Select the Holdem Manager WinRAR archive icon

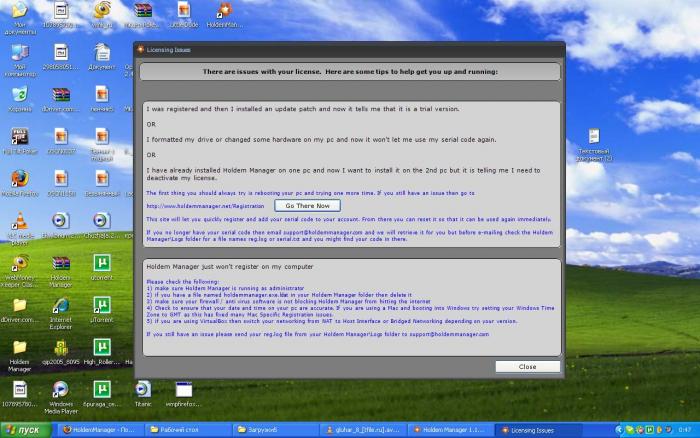pos(61,271)
